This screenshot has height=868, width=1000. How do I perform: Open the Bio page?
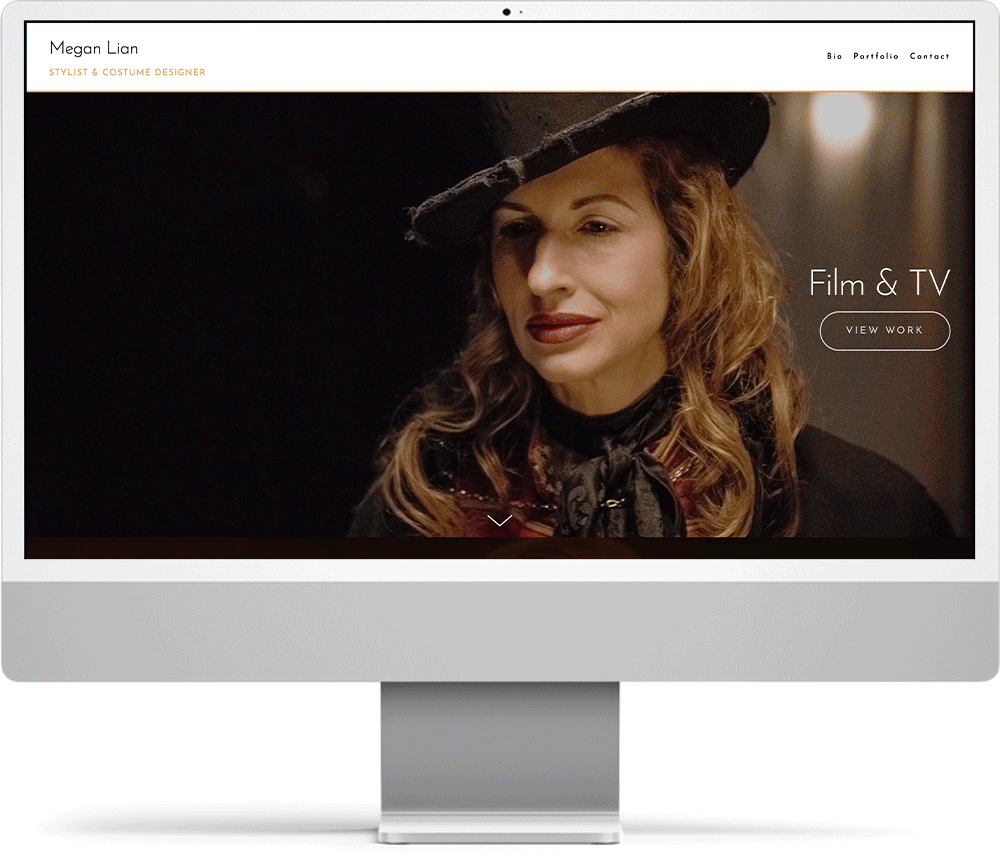click(834, 56)
